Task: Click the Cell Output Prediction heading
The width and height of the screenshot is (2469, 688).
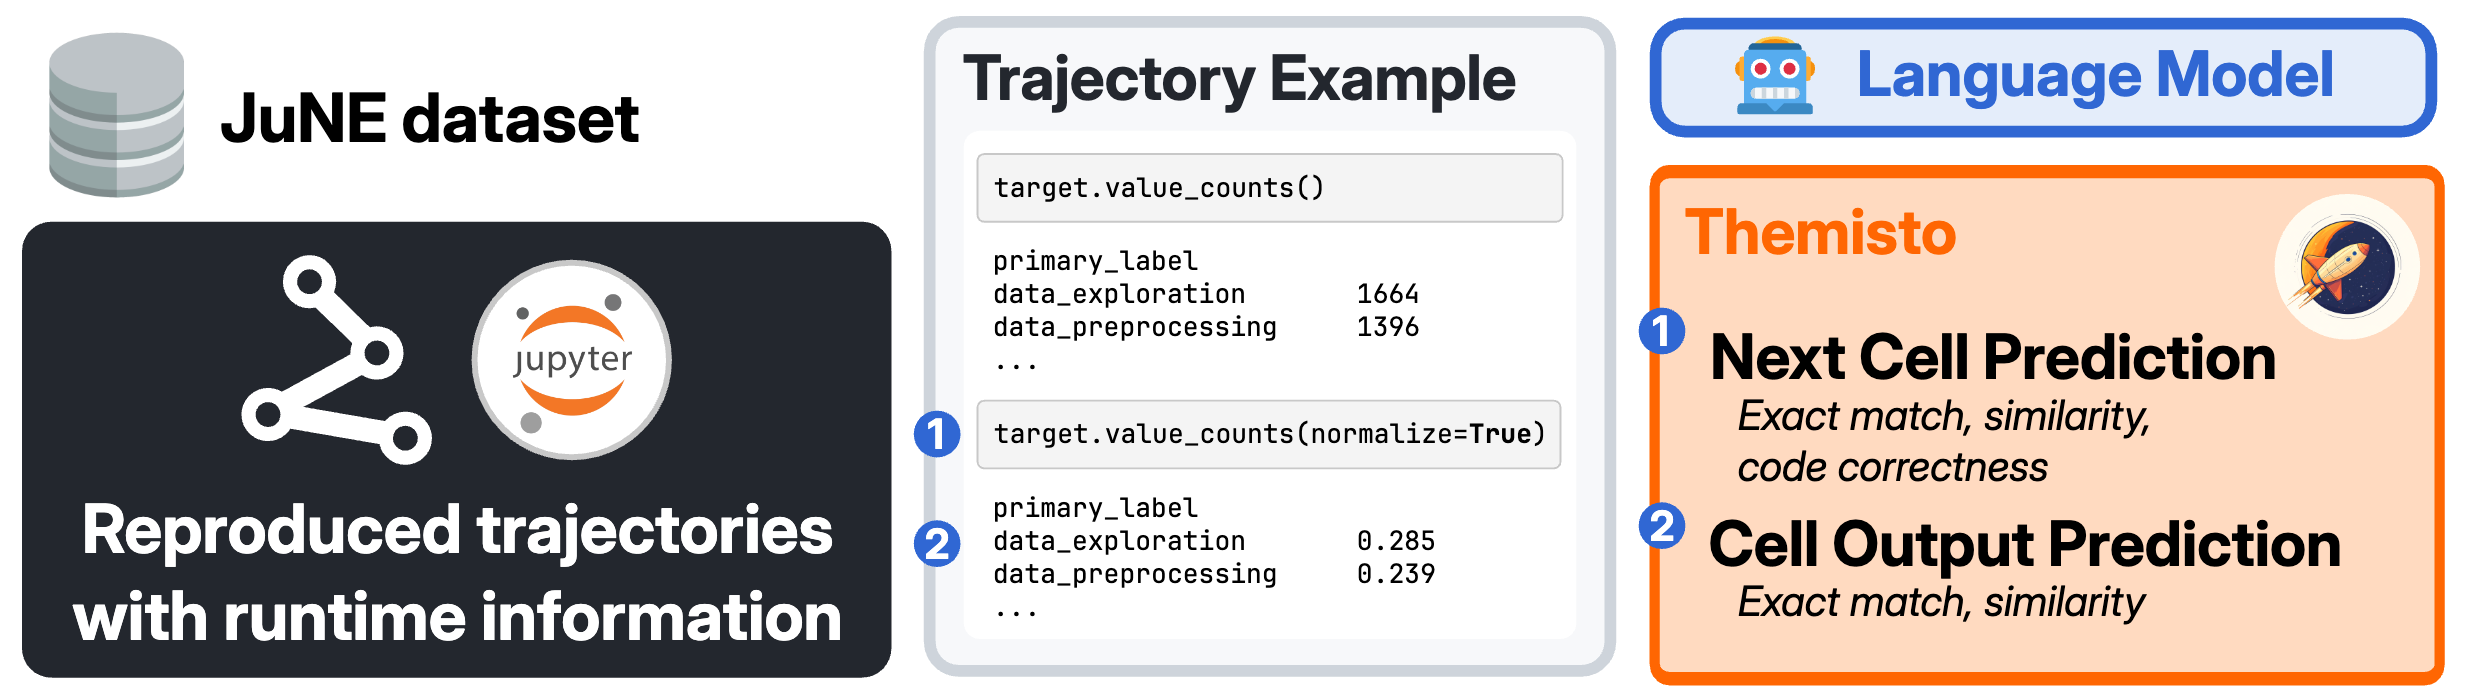Action: click(x=2024, y=544)
